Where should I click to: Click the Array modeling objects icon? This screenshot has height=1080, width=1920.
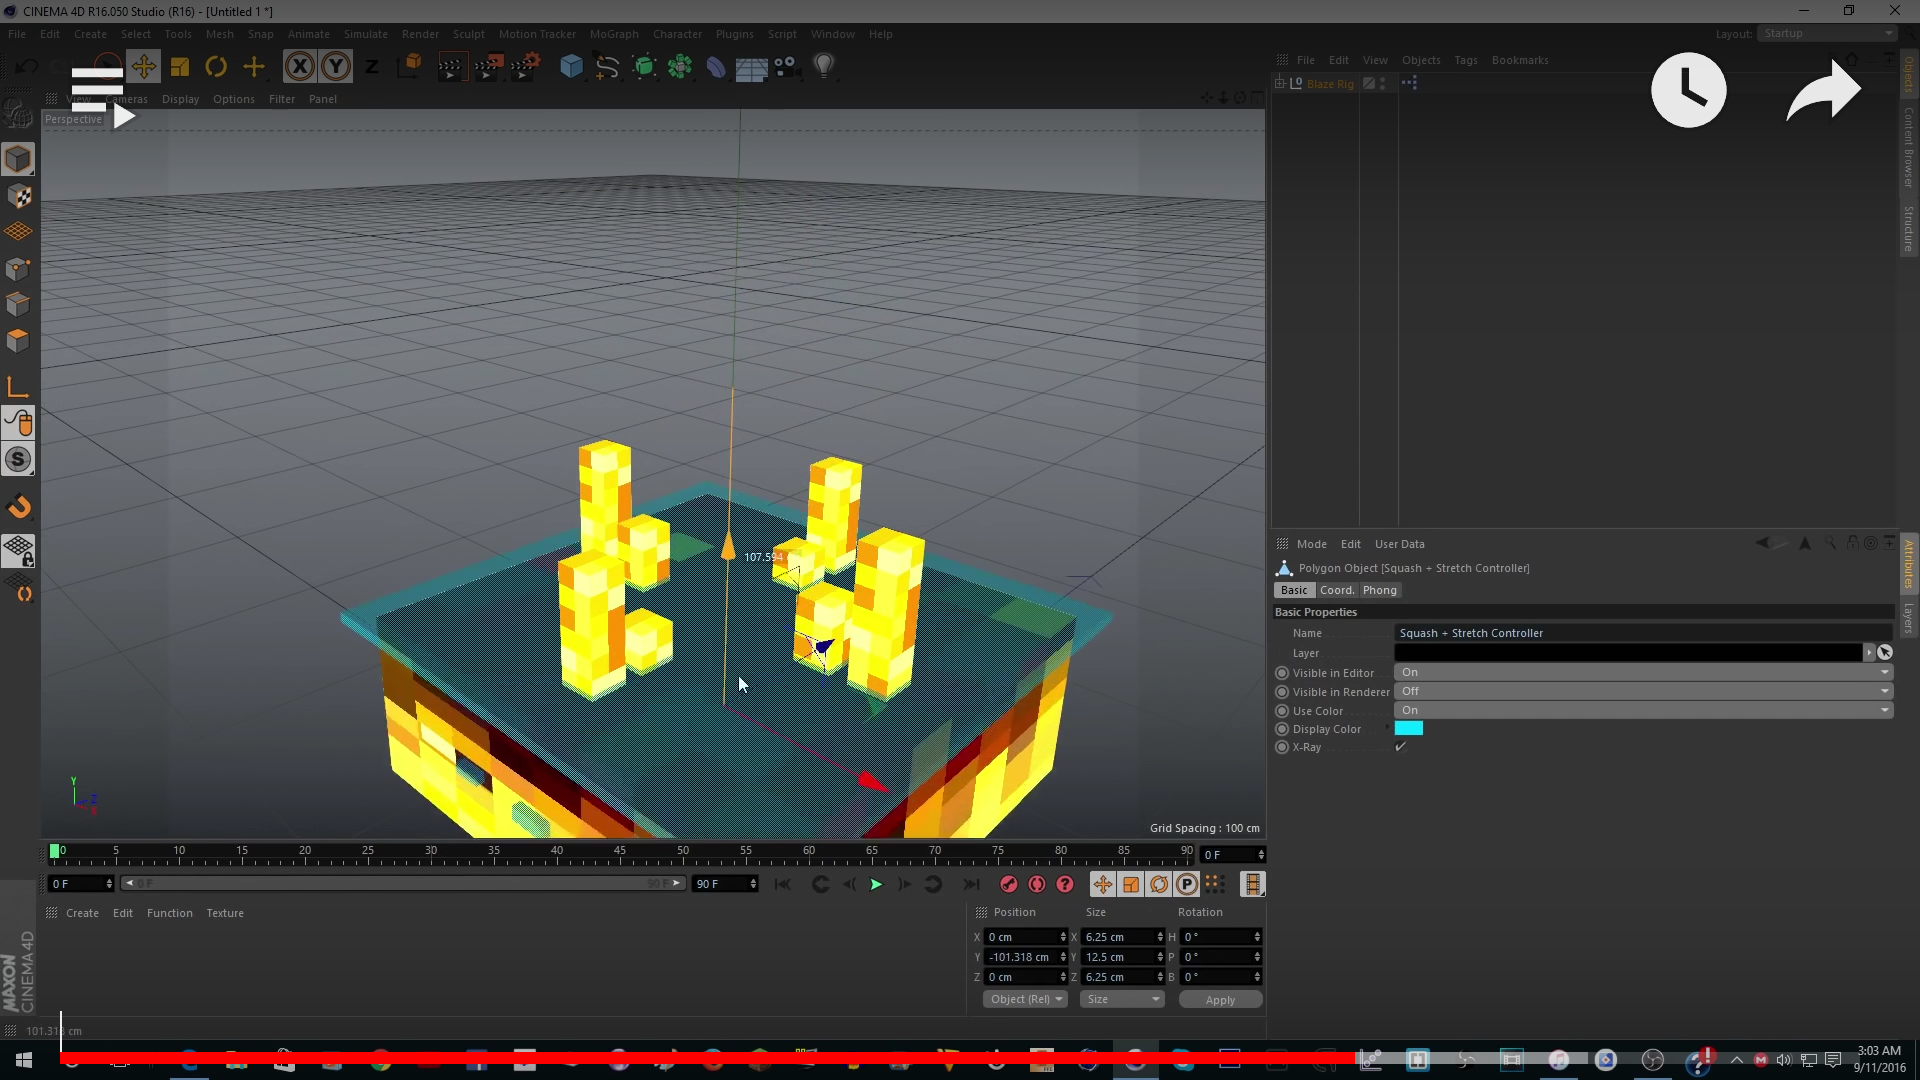(x=680, y=67)
